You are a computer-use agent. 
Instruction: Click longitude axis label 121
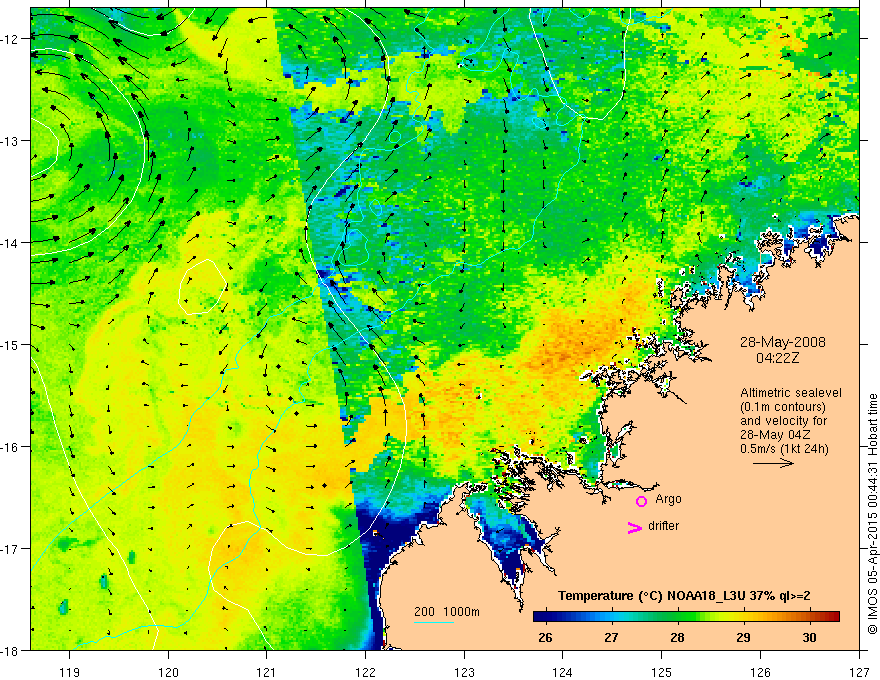click(x=267, y=672)
